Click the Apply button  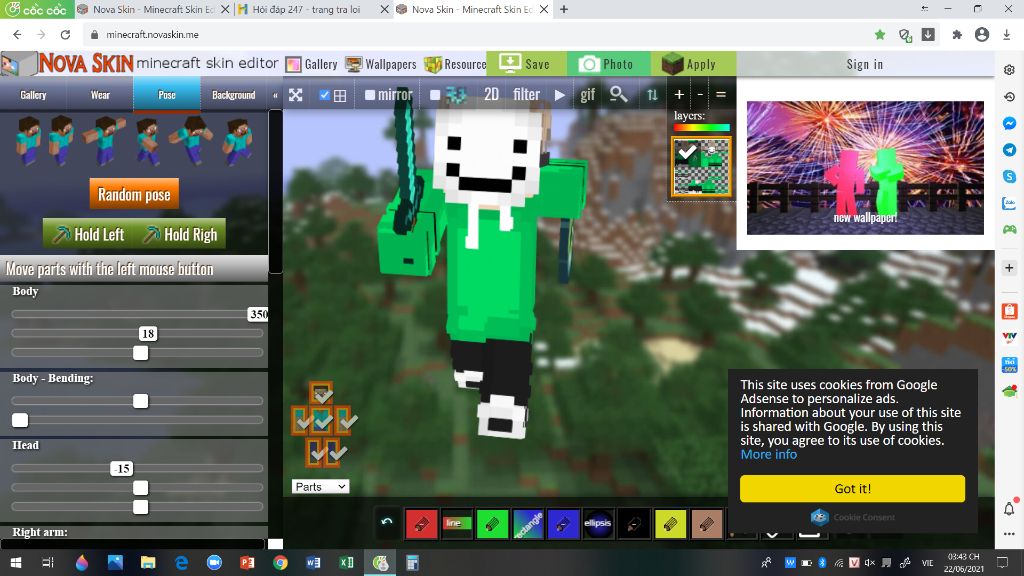[693, 64]
